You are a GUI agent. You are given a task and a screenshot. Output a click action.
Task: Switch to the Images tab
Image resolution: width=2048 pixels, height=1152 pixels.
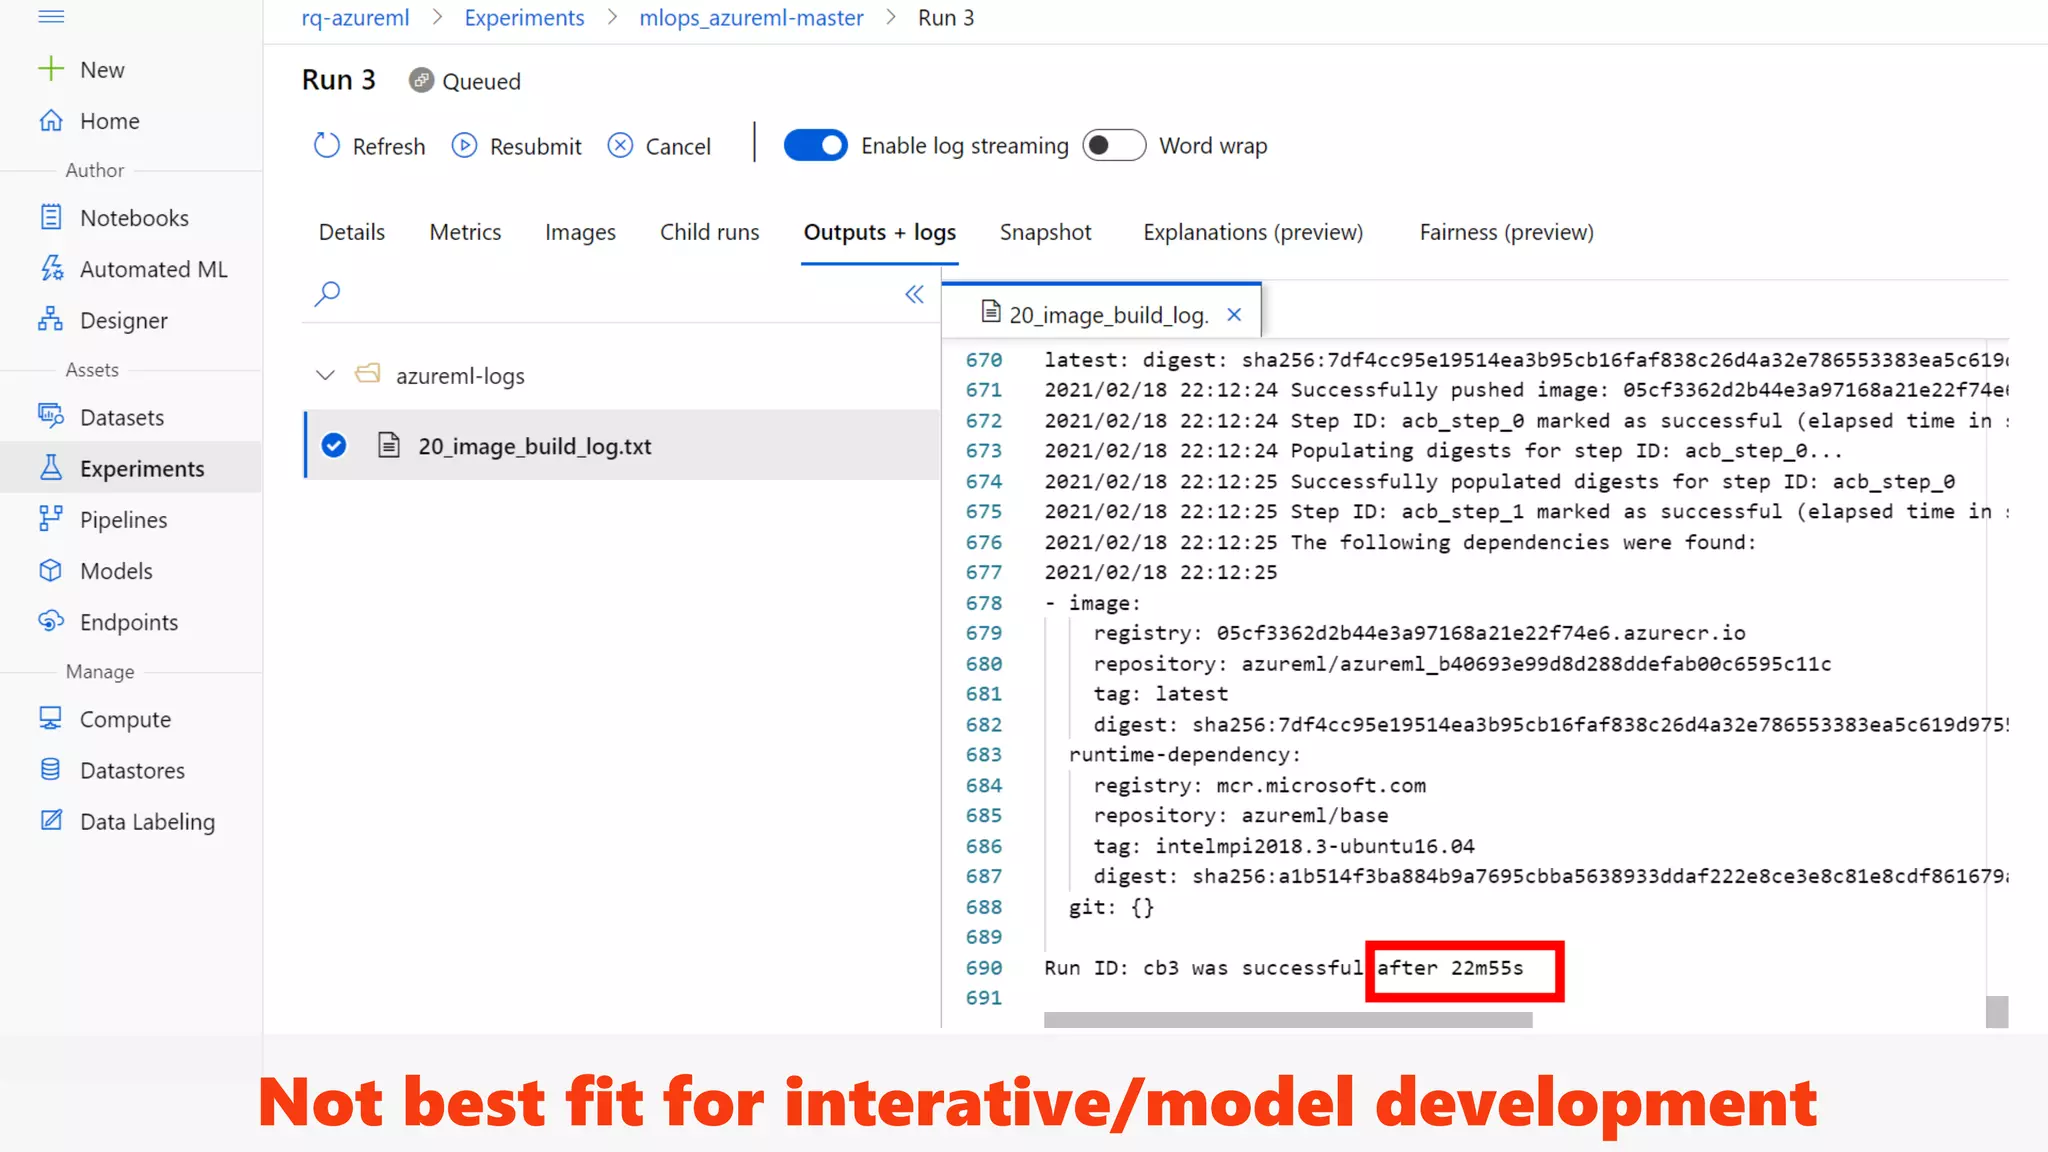[580, 232]
